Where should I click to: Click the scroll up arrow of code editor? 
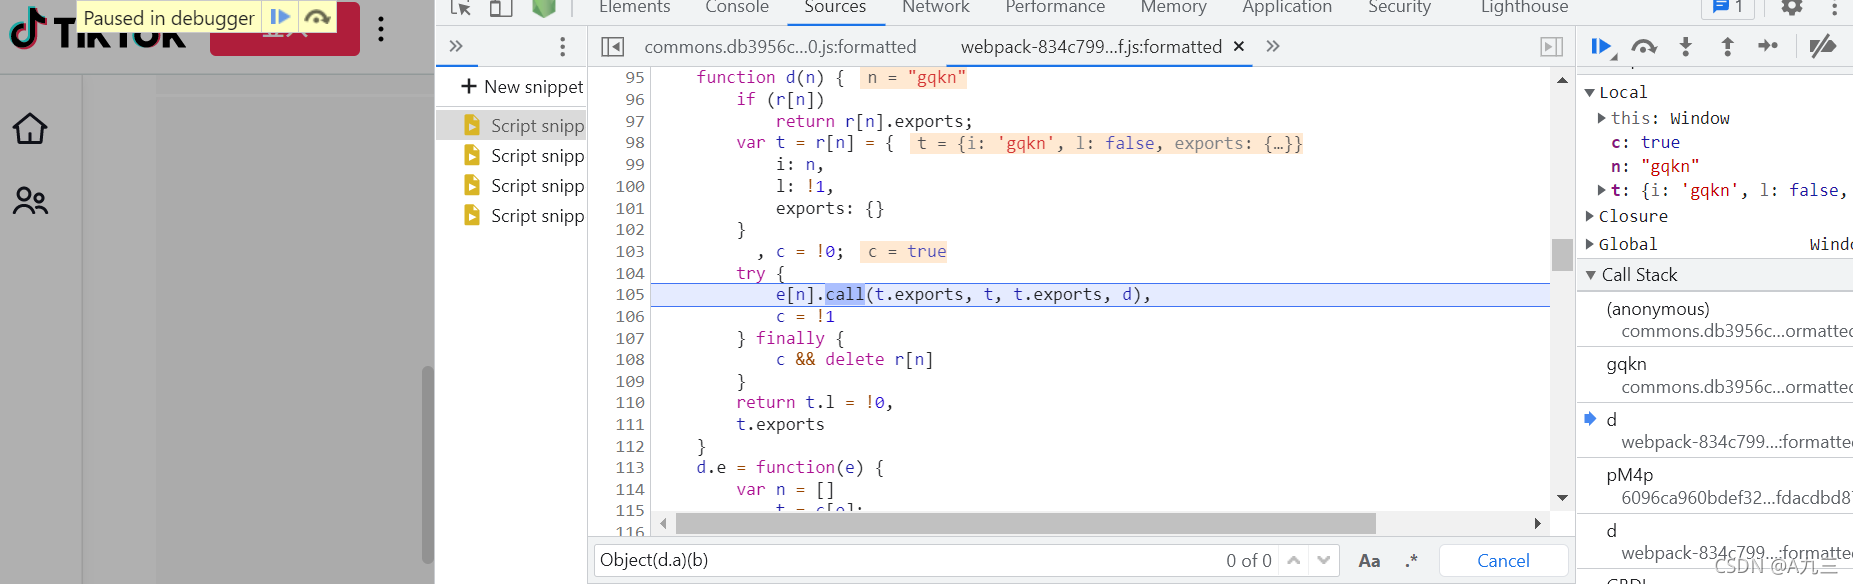[1562, 79]
